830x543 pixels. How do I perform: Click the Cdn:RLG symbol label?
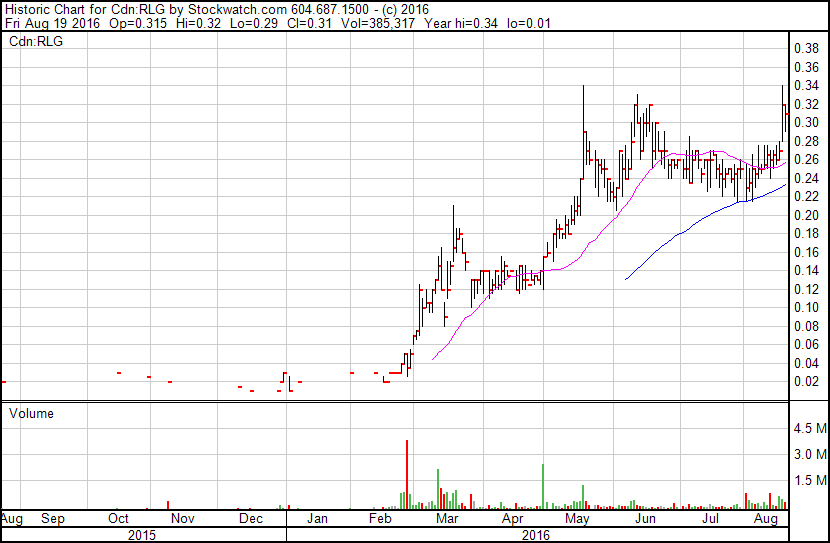pyautogui.click(x=35, y=41)
